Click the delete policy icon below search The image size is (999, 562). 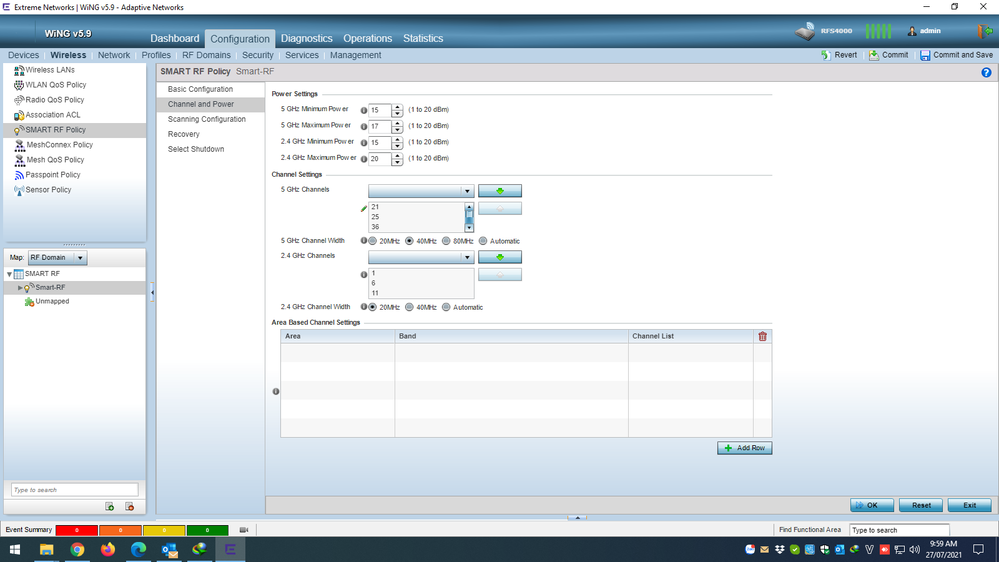pos(129,507)
